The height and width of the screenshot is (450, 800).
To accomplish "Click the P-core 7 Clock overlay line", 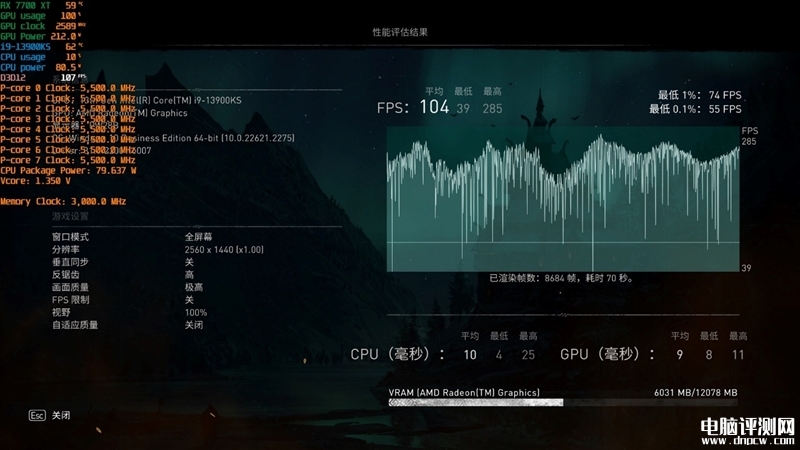I will tap(68, 160).
